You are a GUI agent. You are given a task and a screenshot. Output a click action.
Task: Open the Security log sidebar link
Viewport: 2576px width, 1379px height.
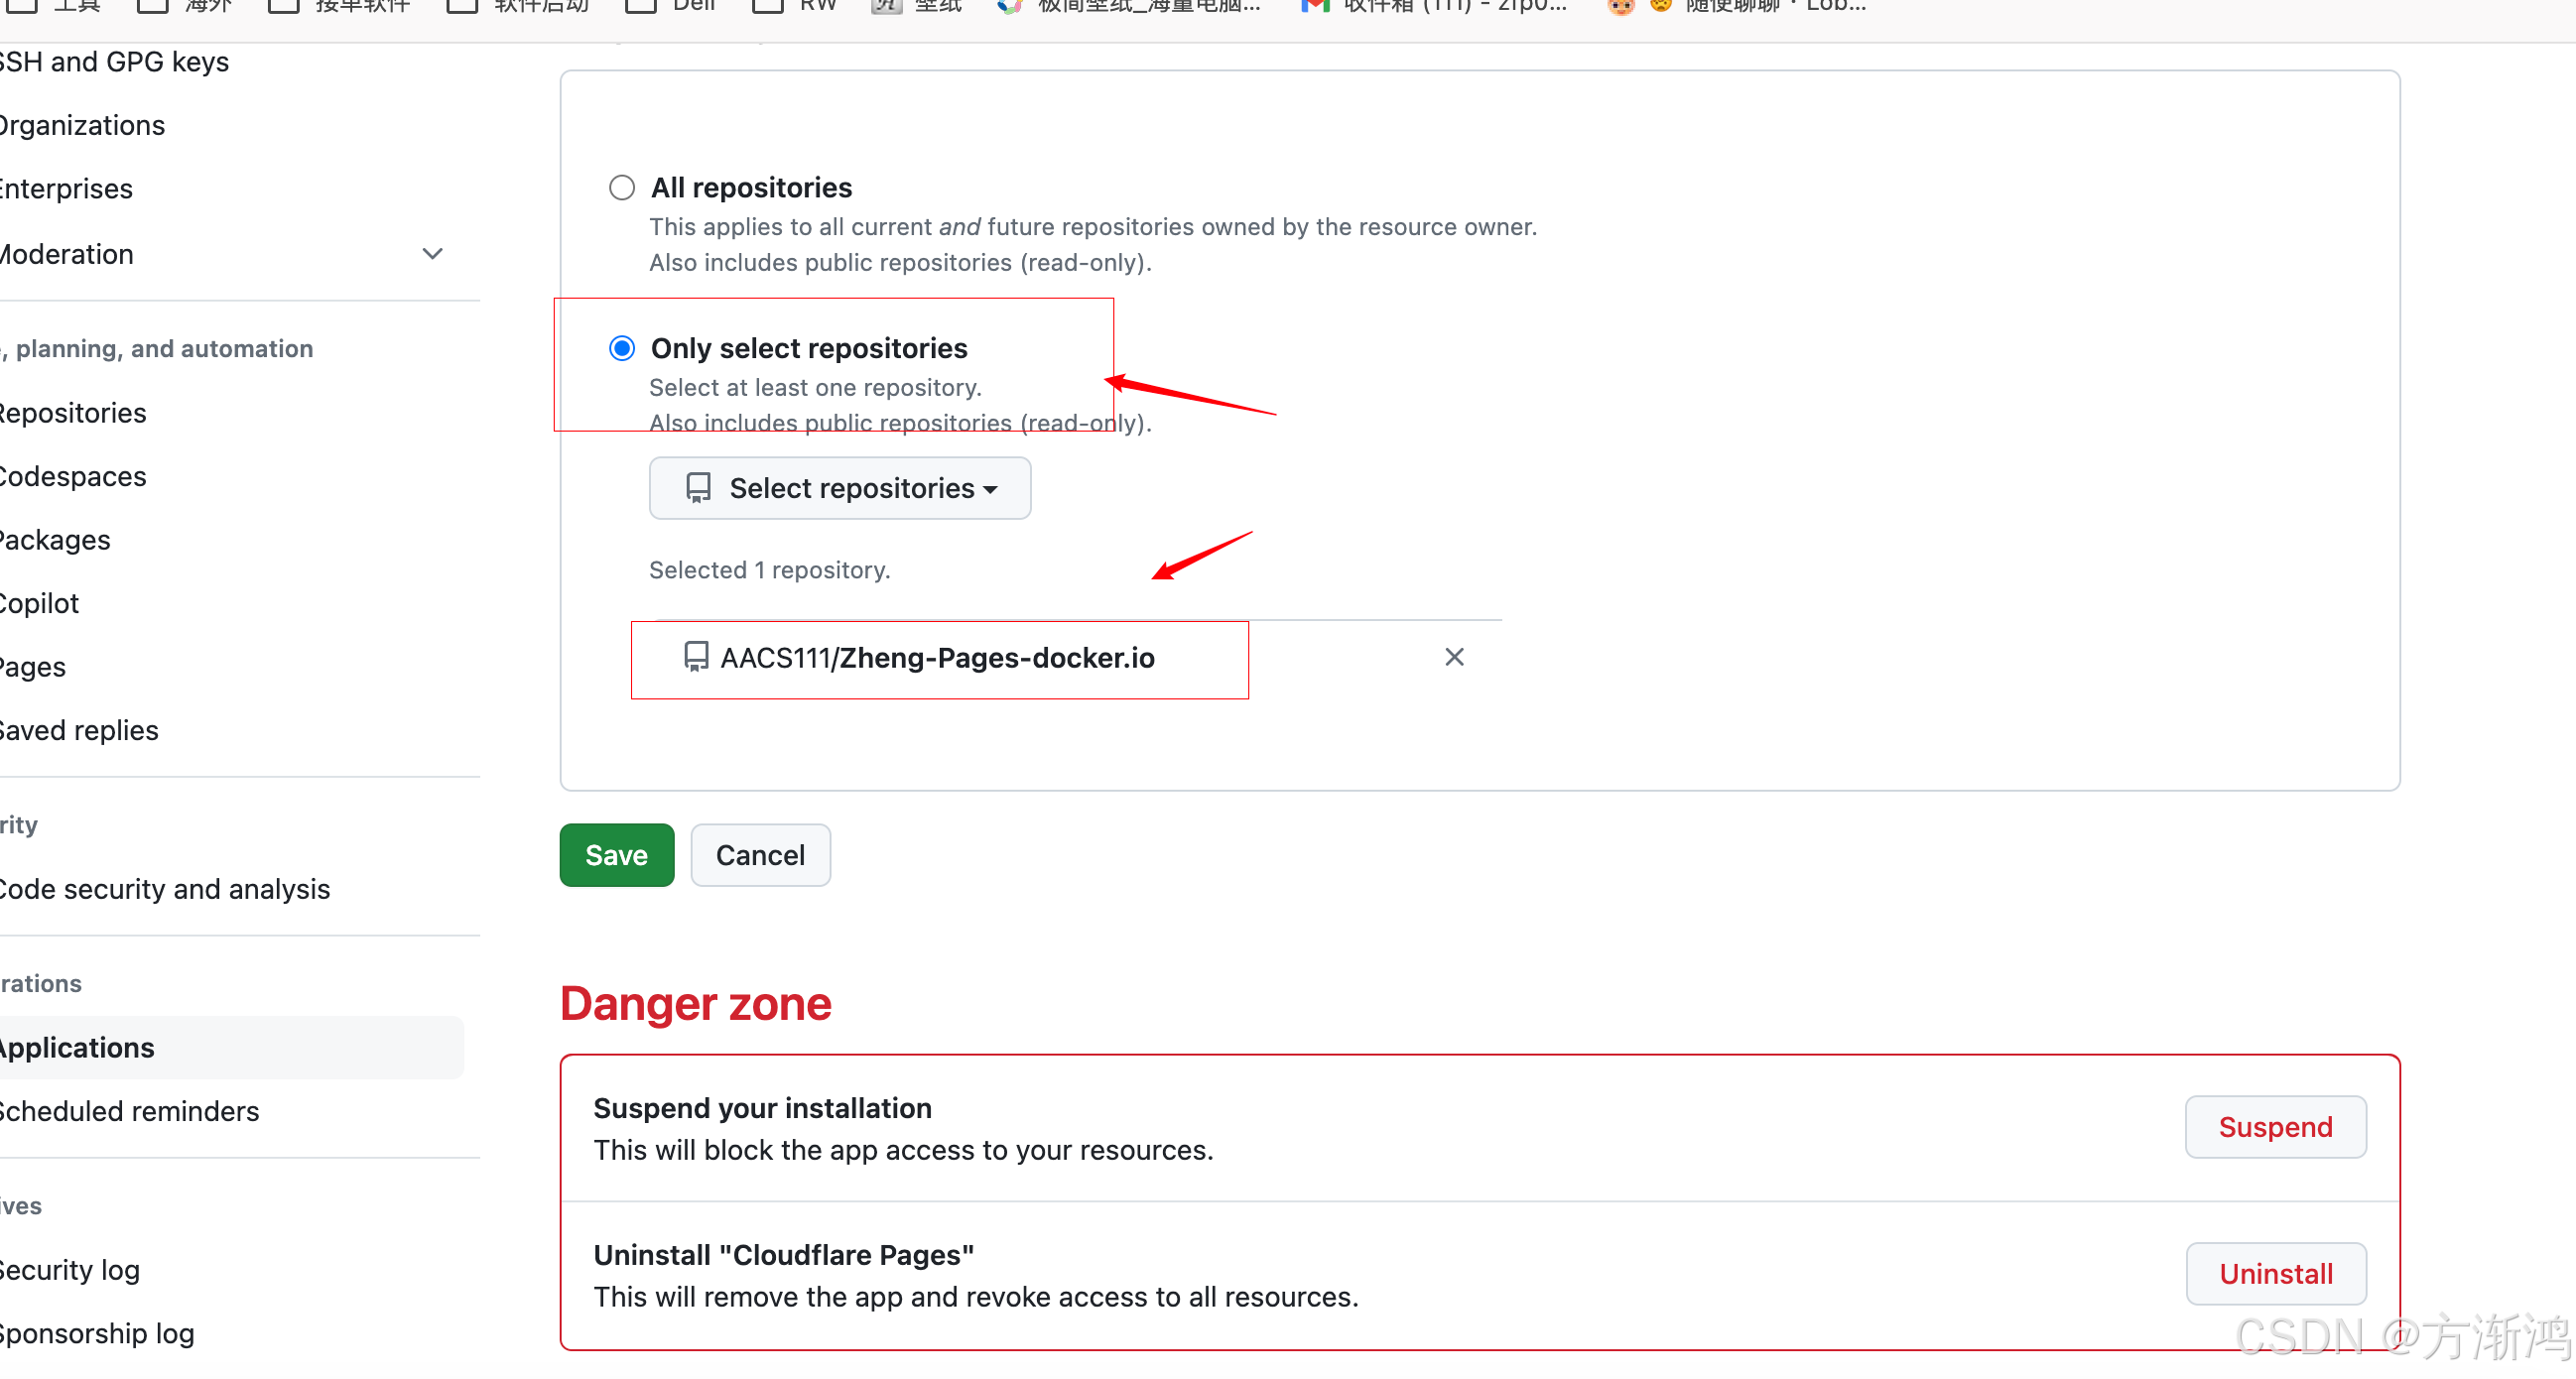pyautogui.click(x=68, y=1270)
